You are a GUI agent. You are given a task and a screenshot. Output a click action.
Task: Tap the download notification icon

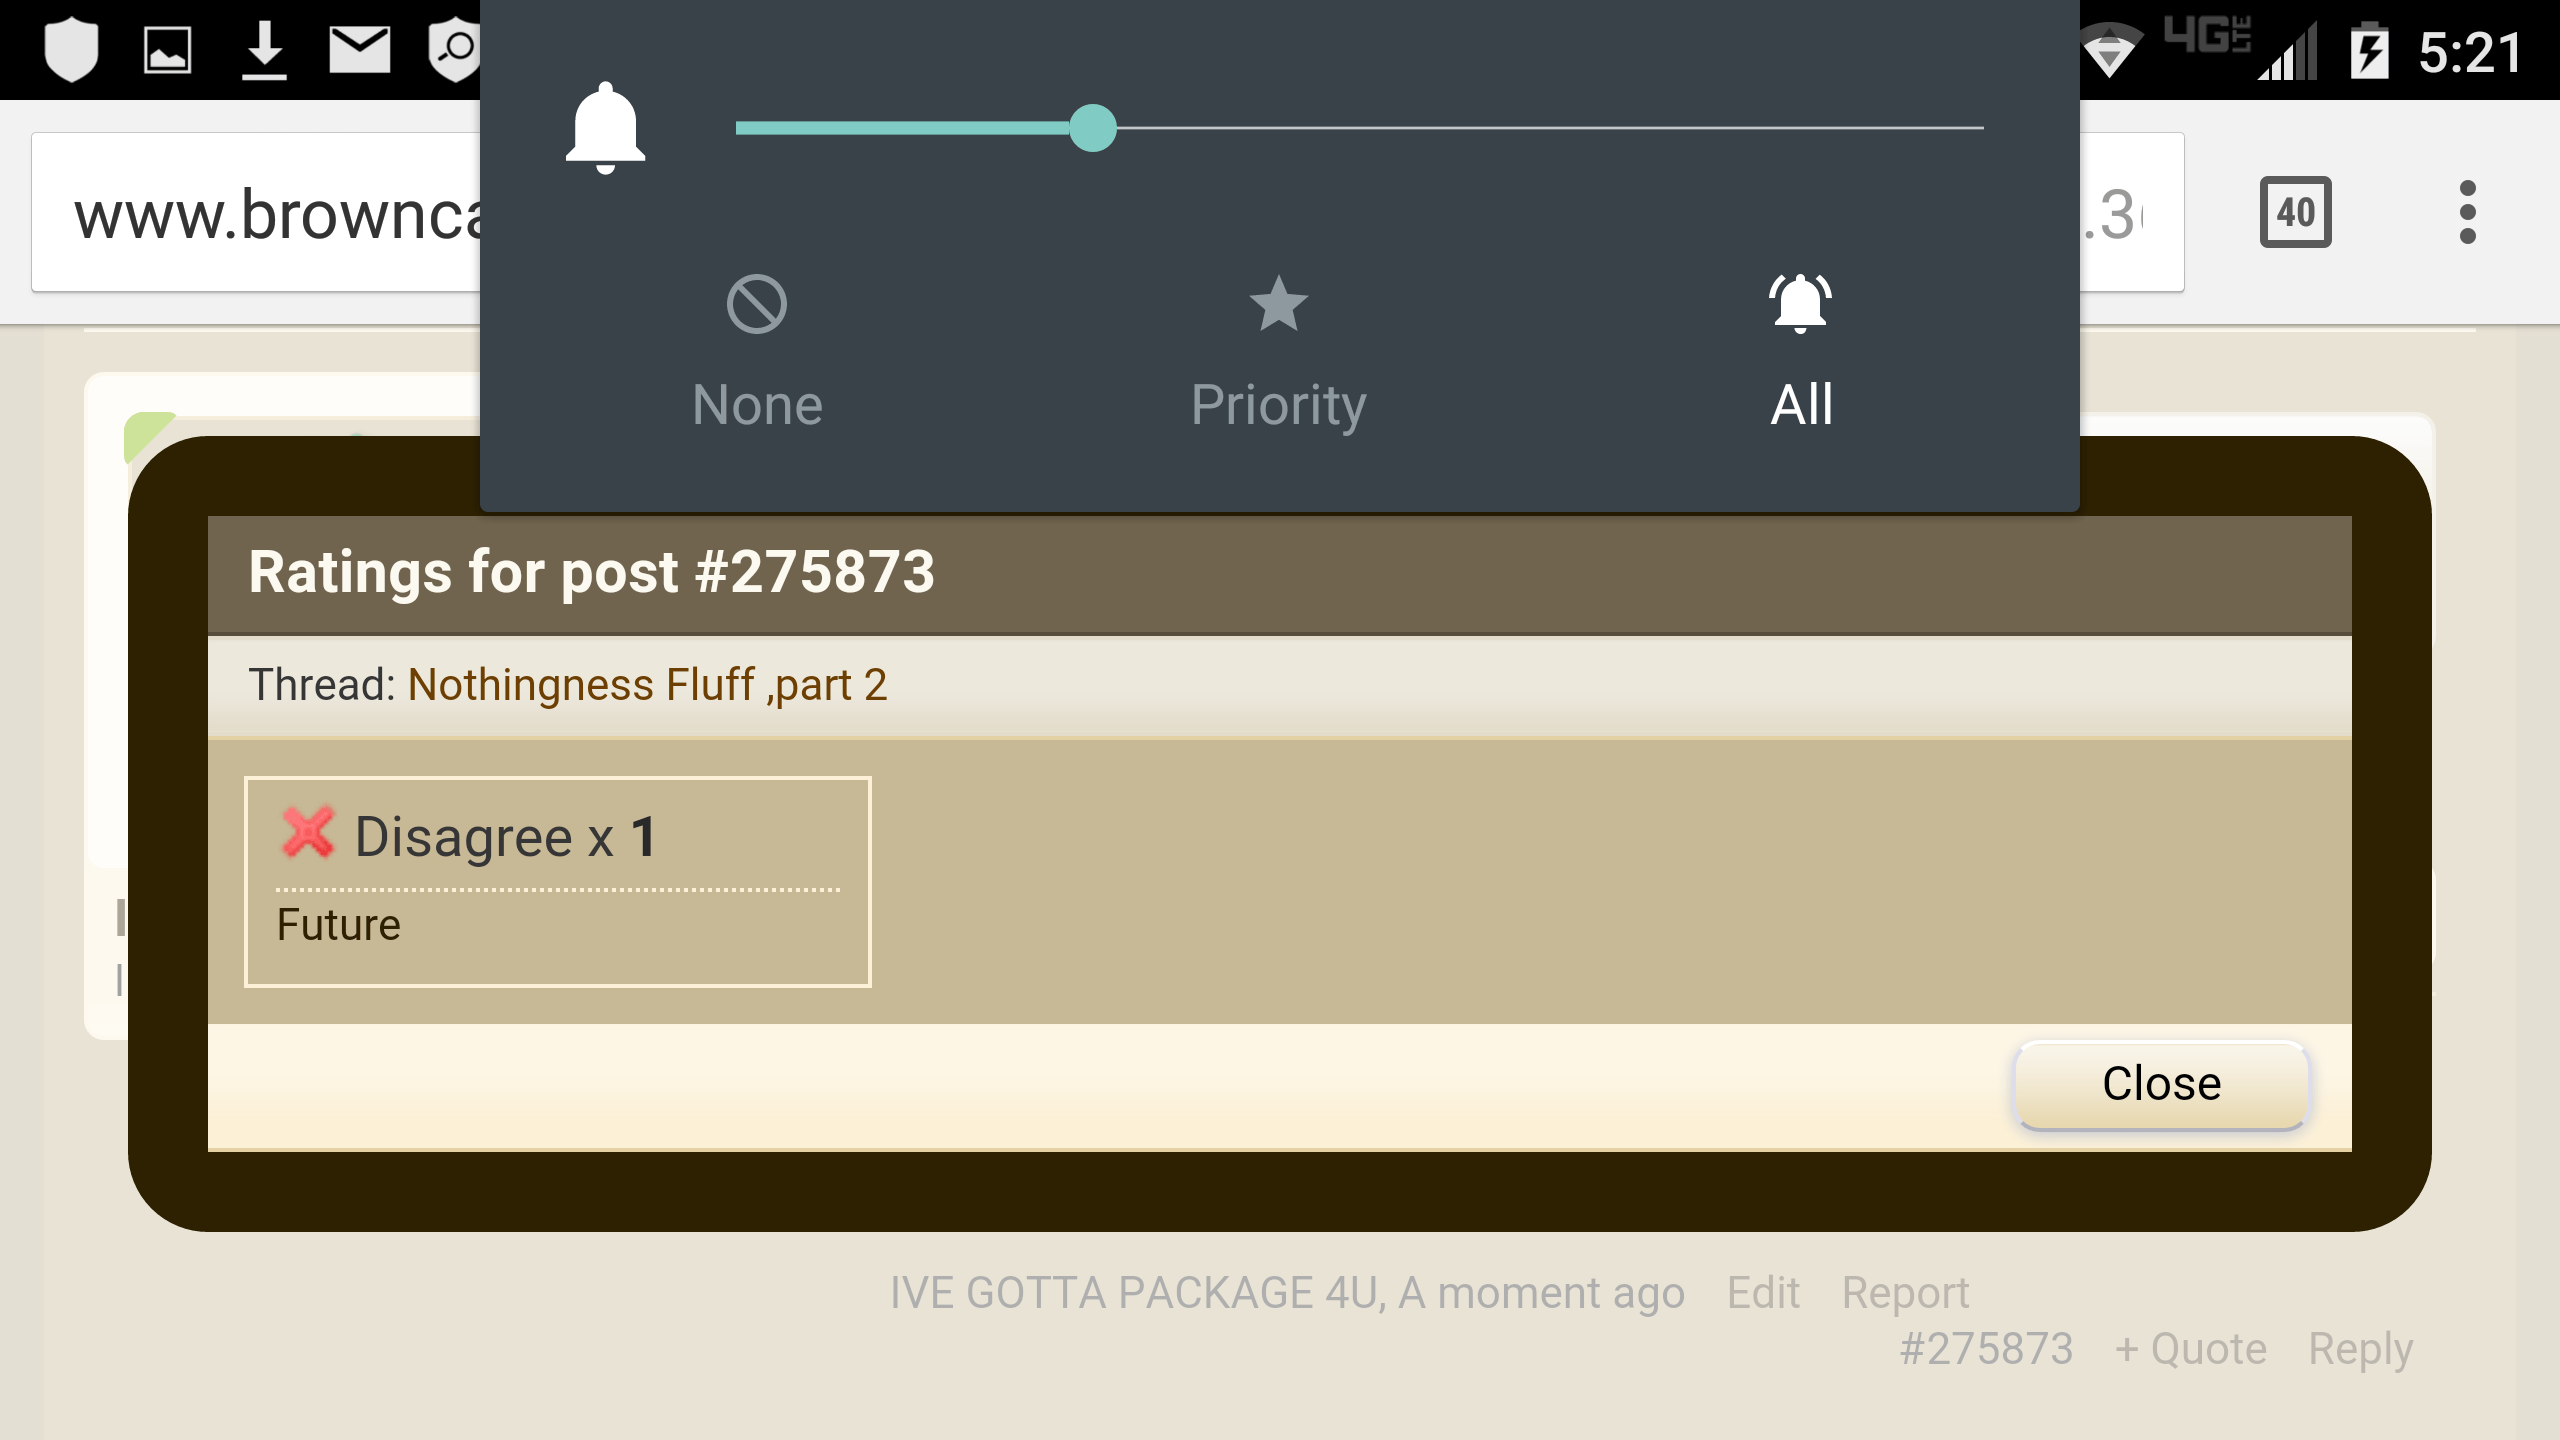[264, 50]
